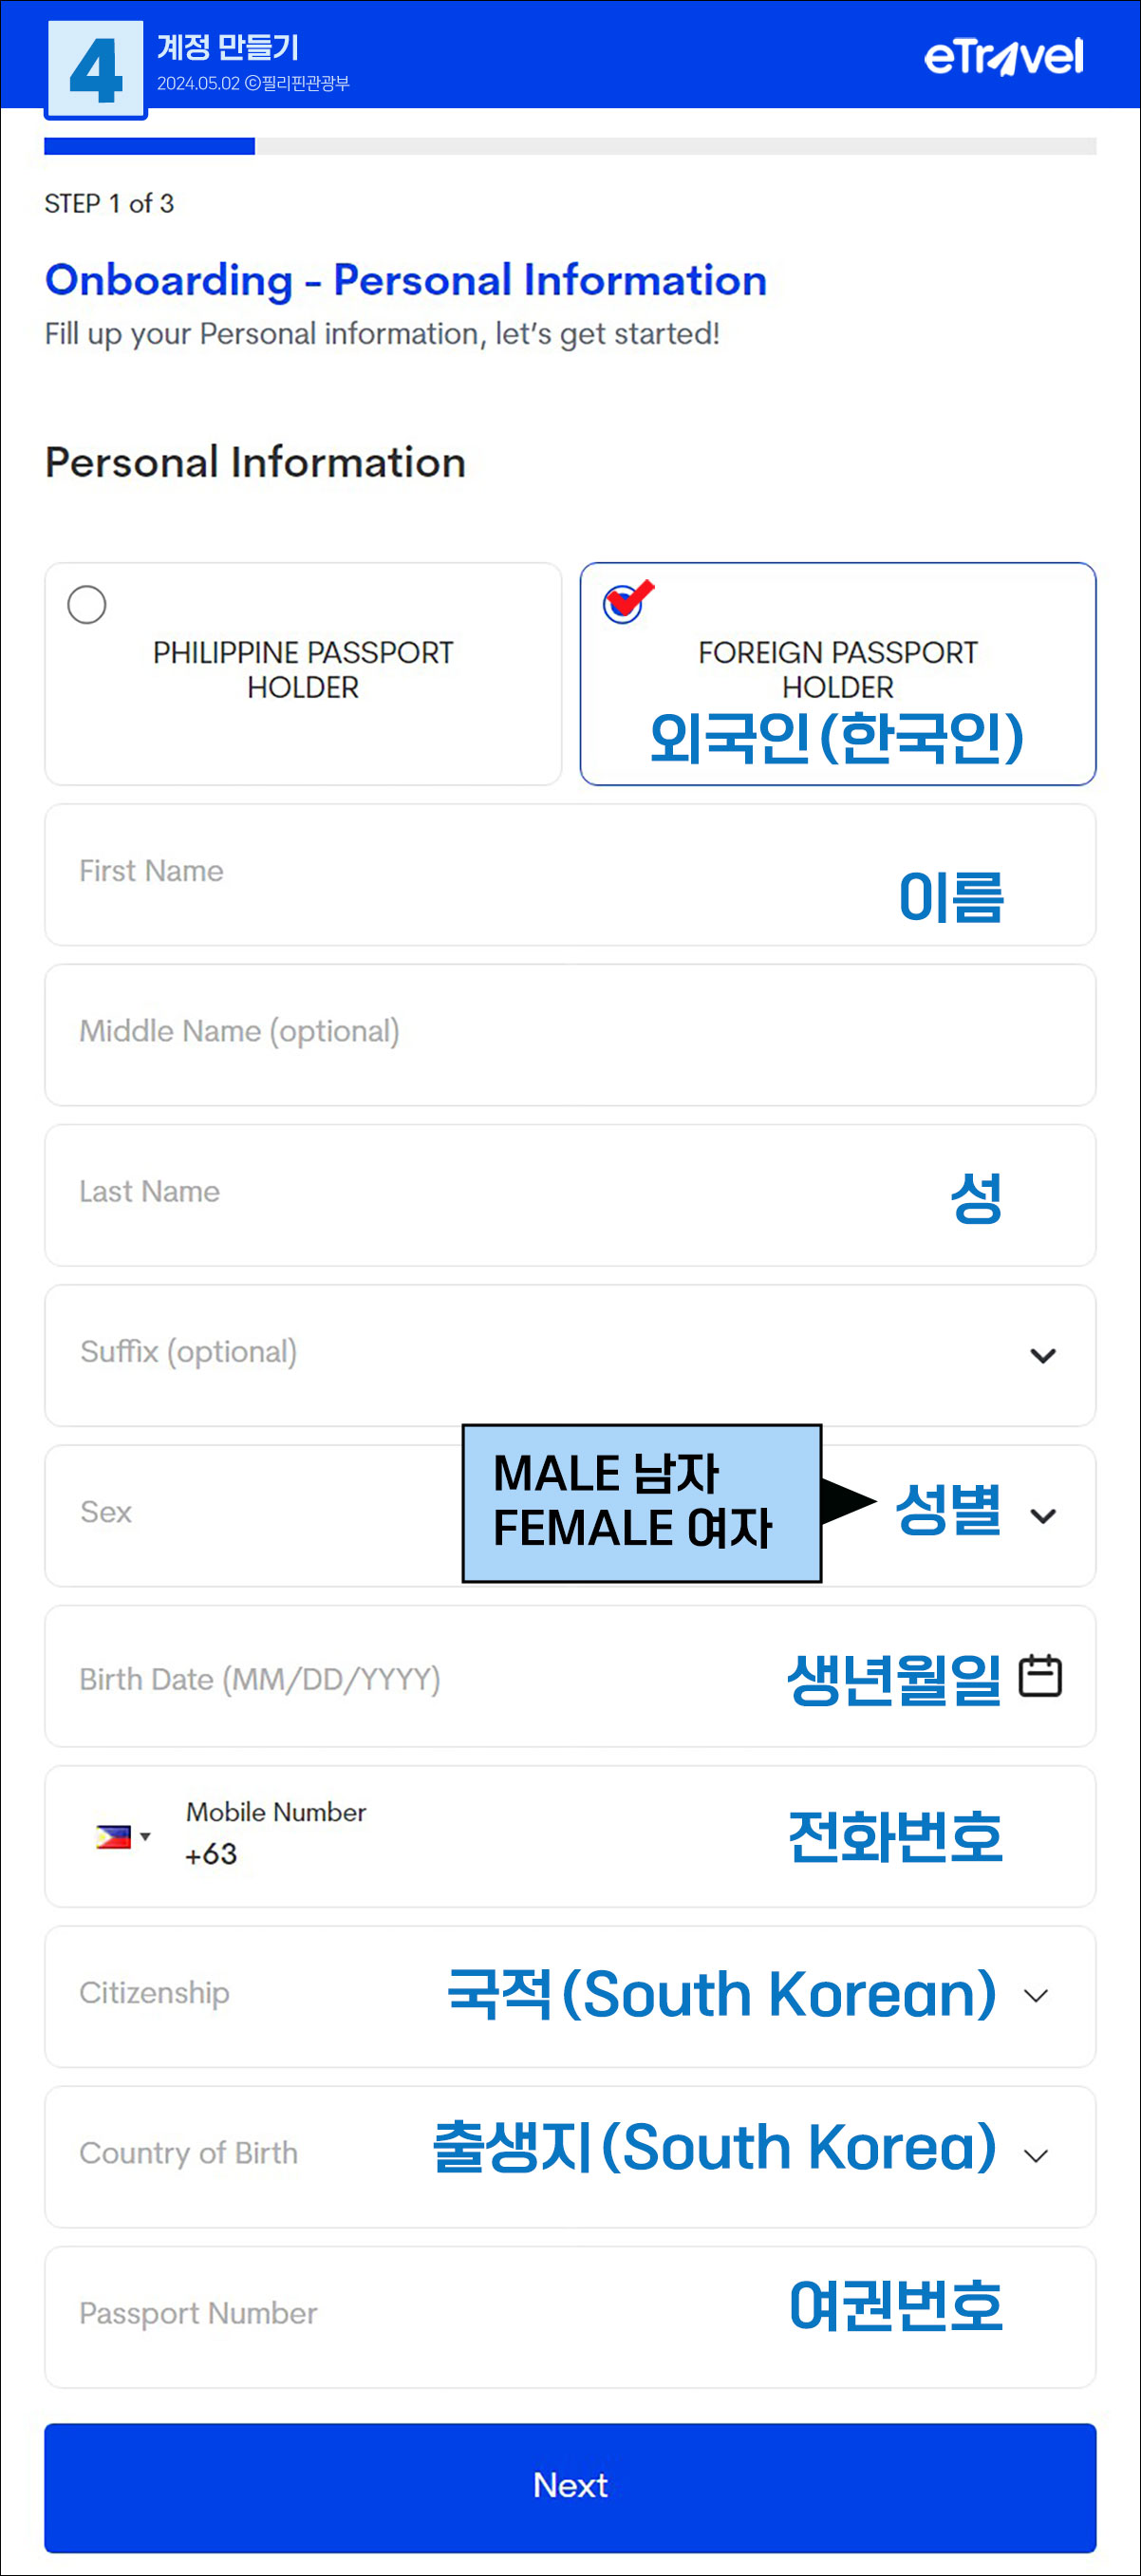Click the Foreign Passport Holder card
Viewport: 1141px width, 2576px height.
[x=838, y=674]
